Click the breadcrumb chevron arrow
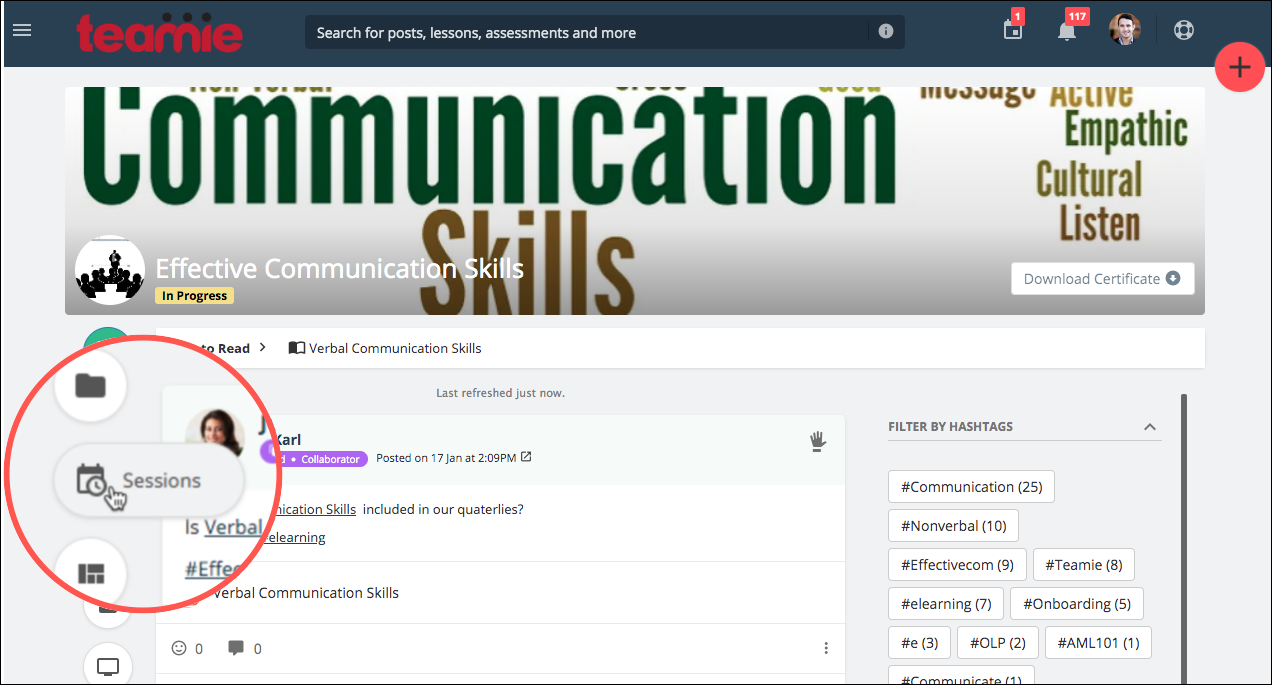1272x685 pixels. click(263, 347)
